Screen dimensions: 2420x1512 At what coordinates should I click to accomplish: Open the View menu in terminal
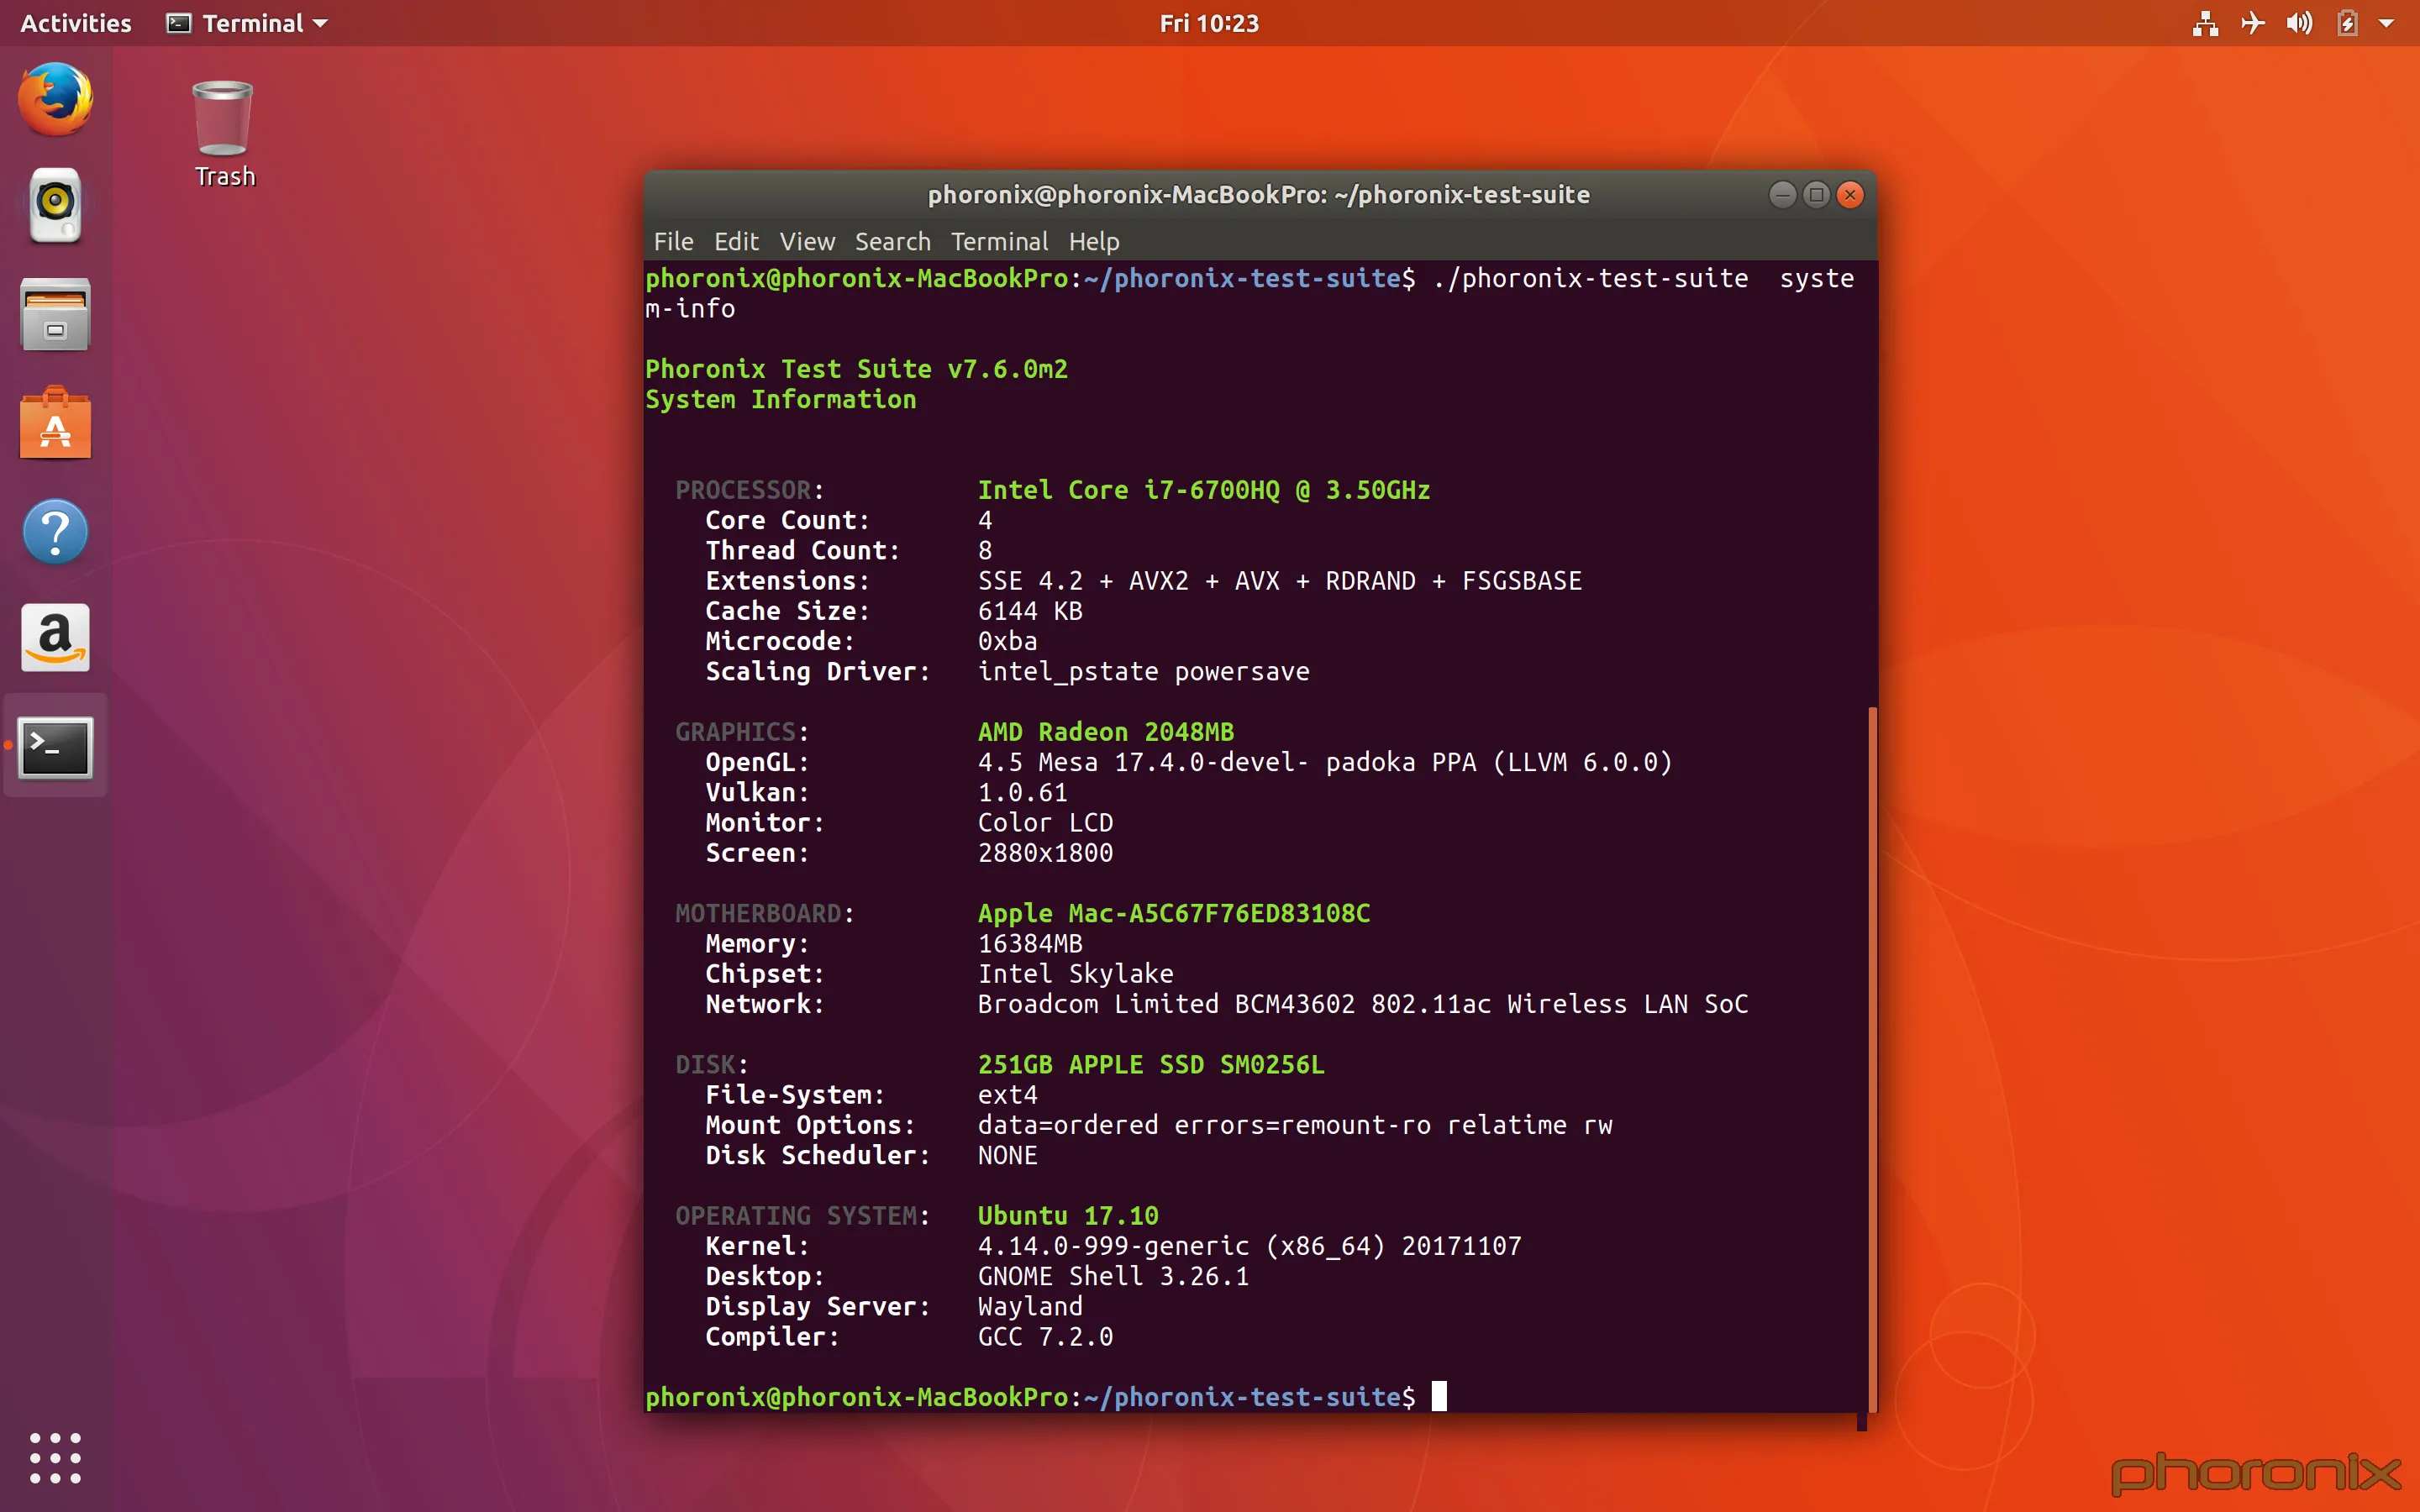pos(807,241)
